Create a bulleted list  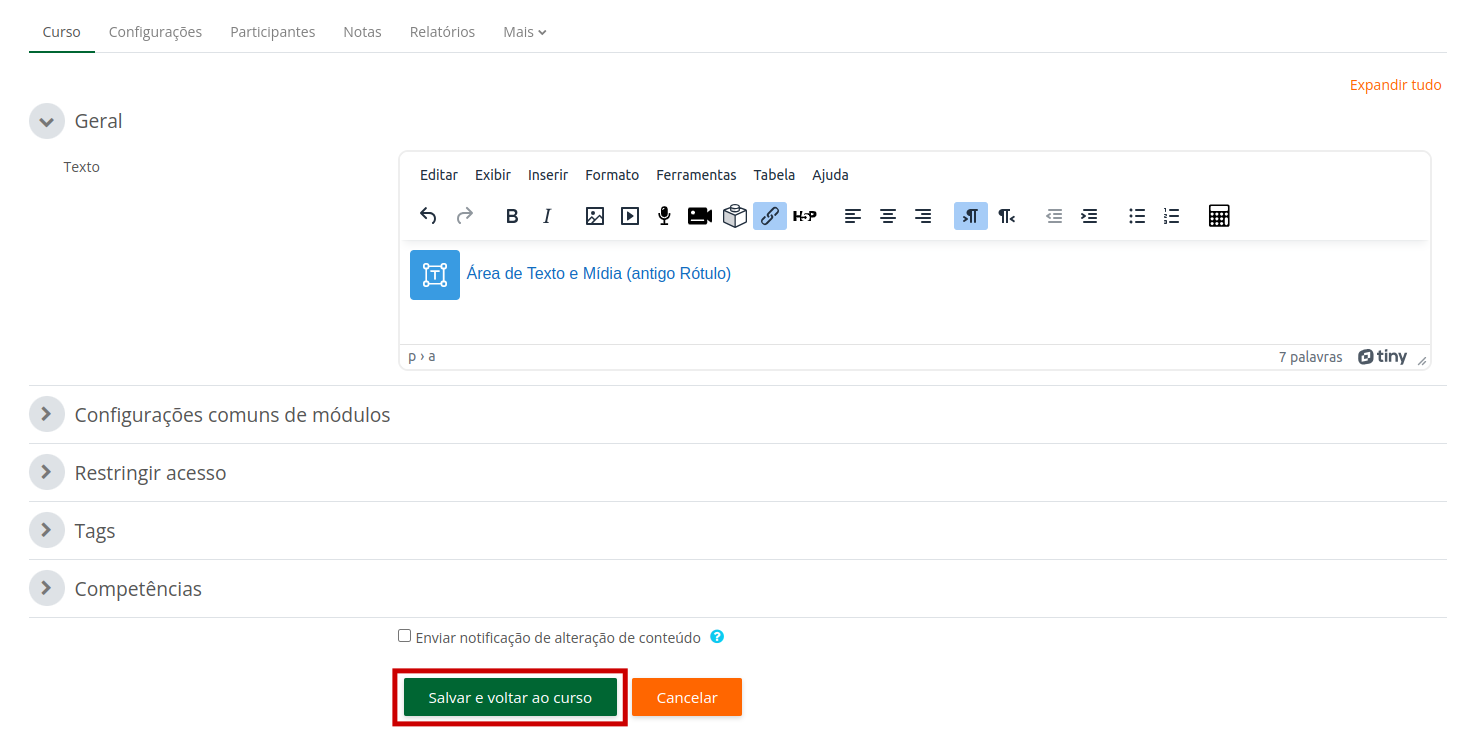(1137, 215)
